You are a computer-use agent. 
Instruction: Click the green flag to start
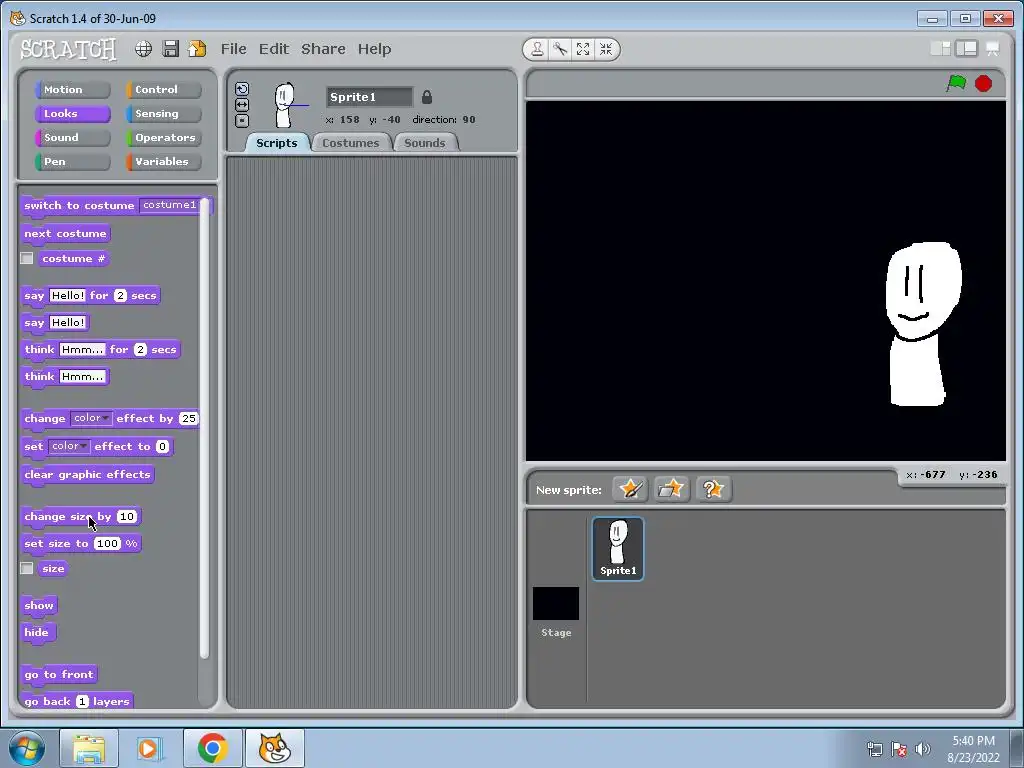tap(957, 84)
